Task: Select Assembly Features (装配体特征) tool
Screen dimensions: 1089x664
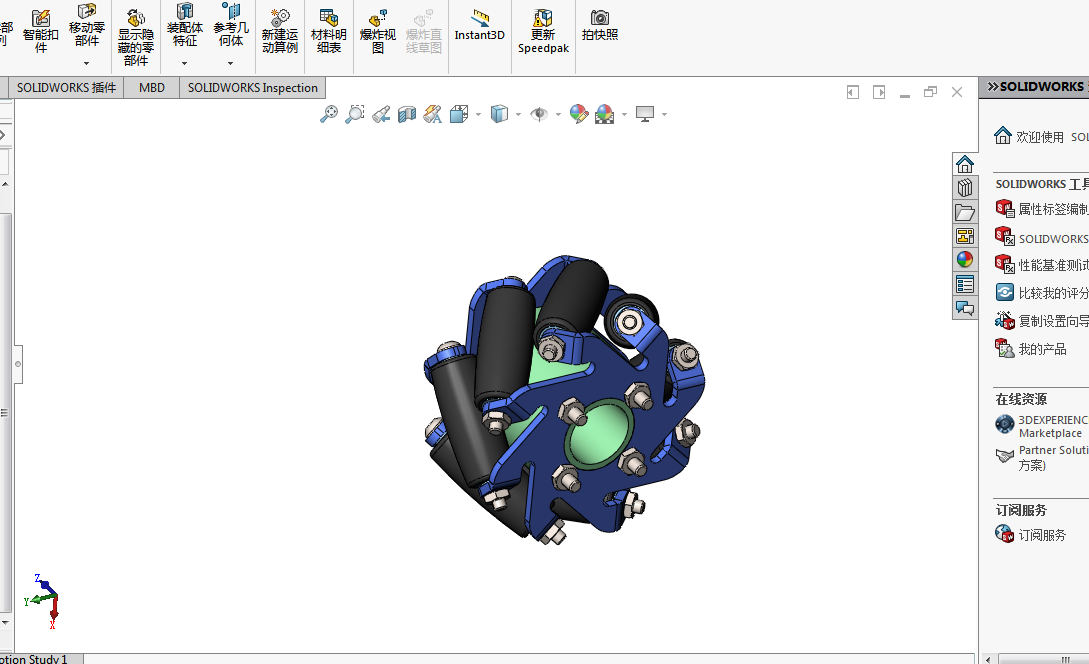Action: point(185,25)
